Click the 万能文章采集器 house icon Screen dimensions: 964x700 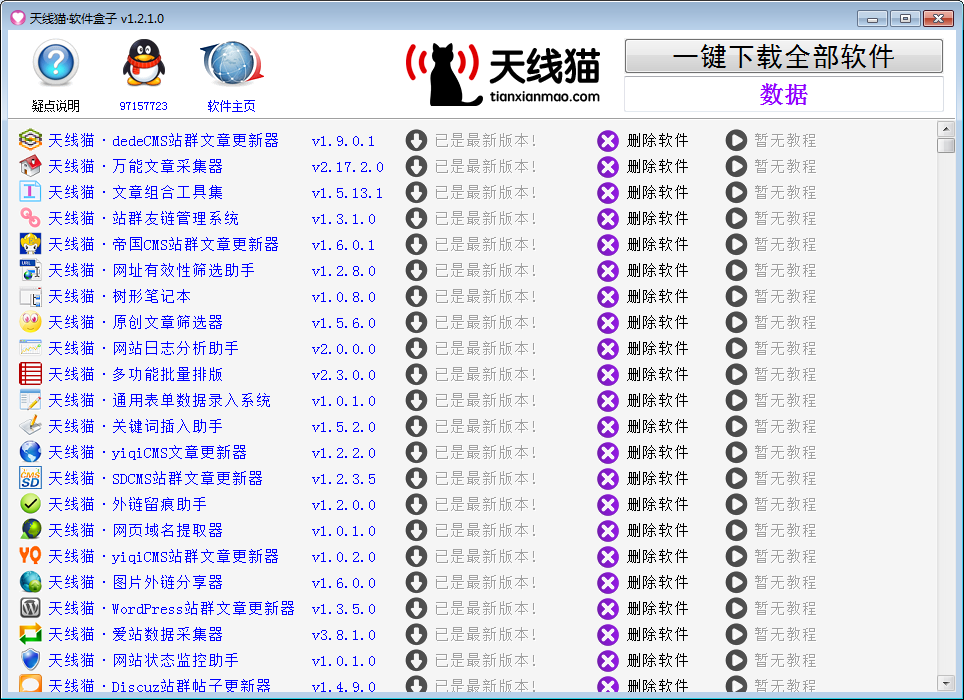pos(30,166)
